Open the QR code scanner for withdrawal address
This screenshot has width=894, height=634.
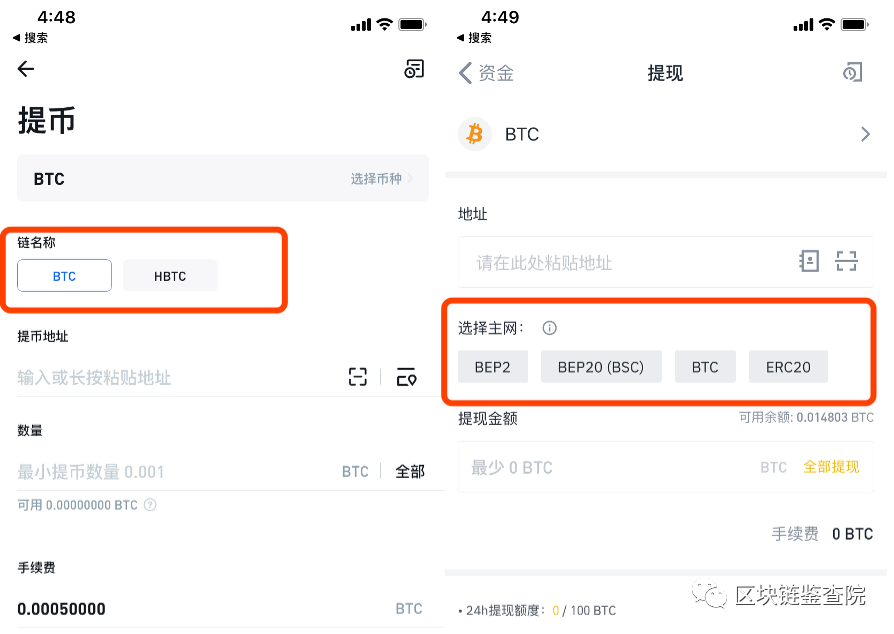click(x=357, y=377)
